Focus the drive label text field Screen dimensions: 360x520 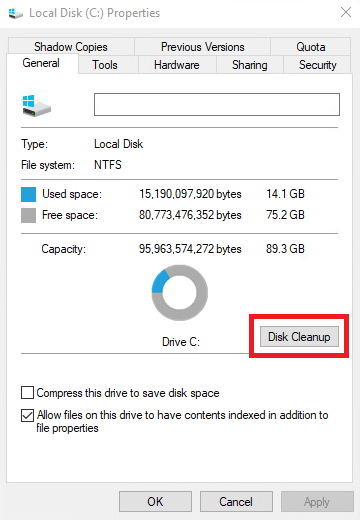(217, 105)
